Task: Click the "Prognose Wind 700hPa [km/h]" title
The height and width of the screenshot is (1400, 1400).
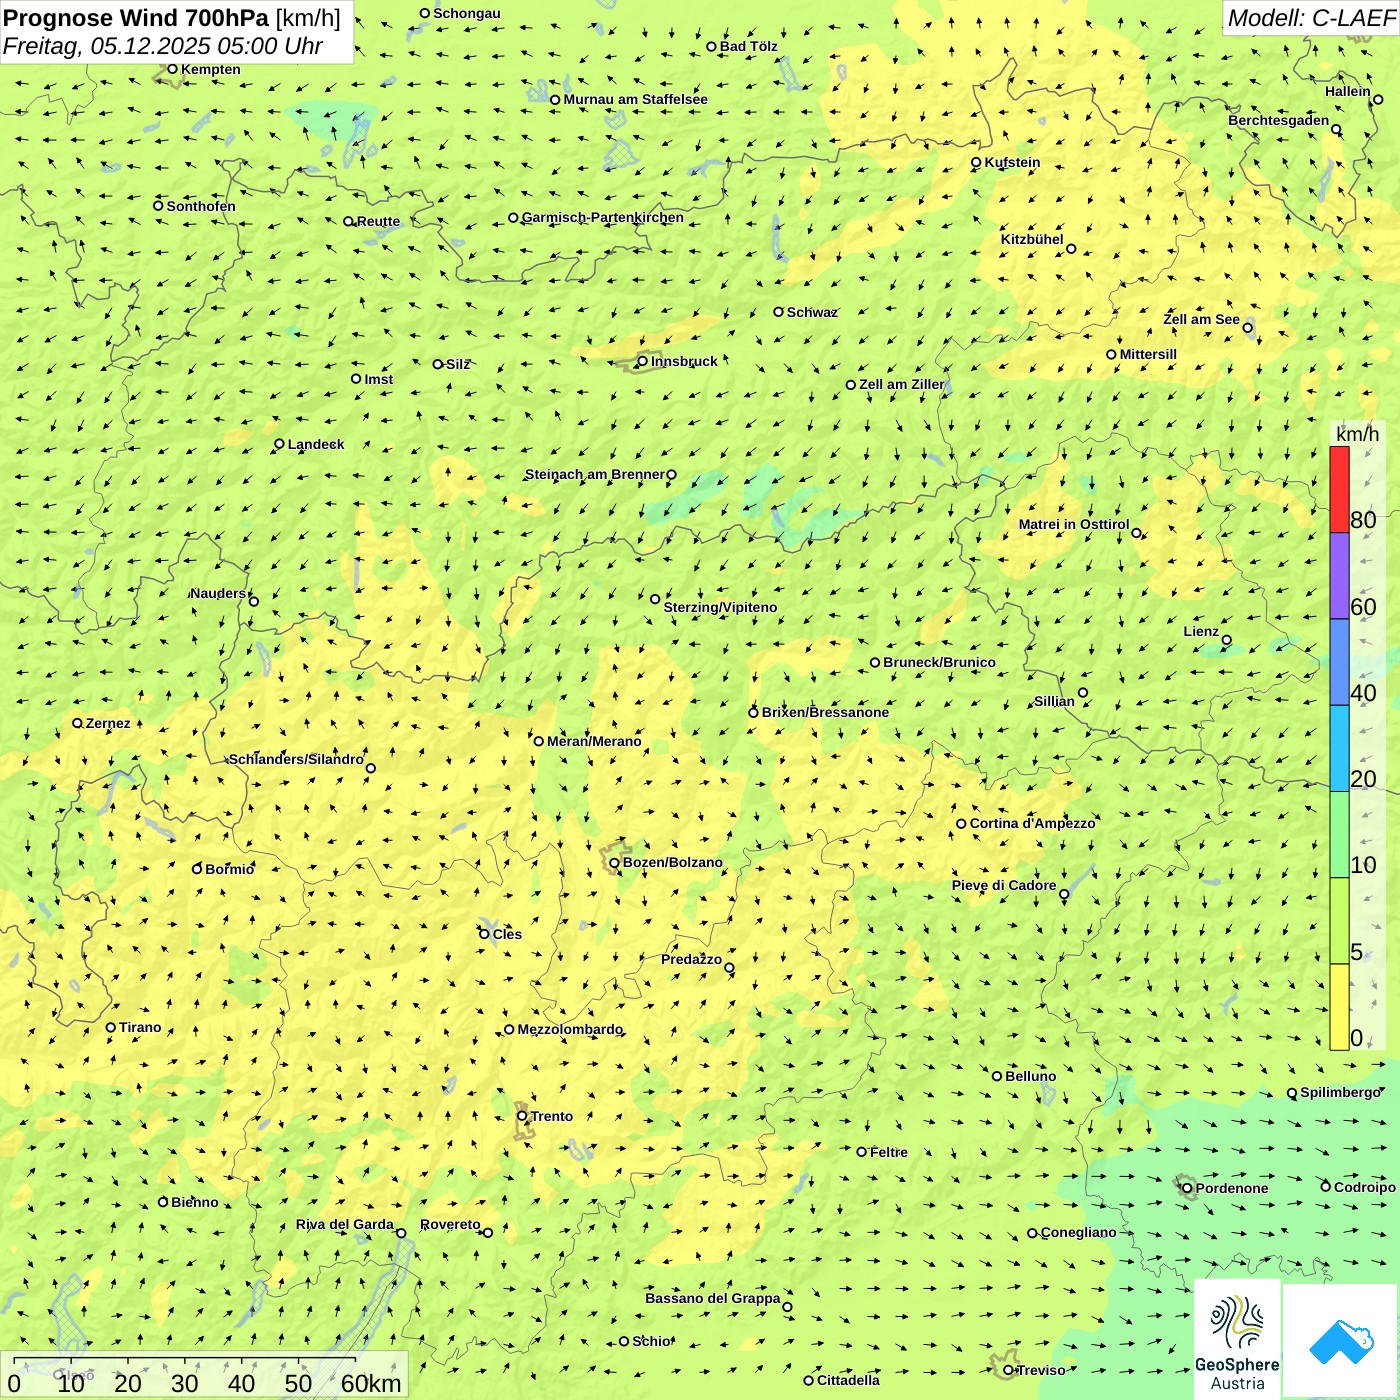Action: (x=172, y=17)
